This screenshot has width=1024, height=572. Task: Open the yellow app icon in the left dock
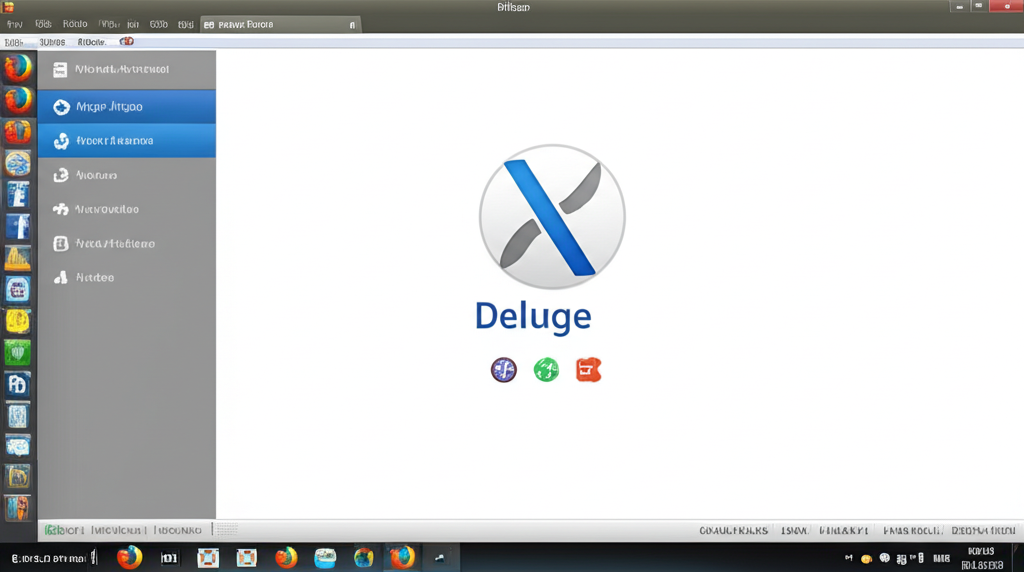click(x=18, y=321)
